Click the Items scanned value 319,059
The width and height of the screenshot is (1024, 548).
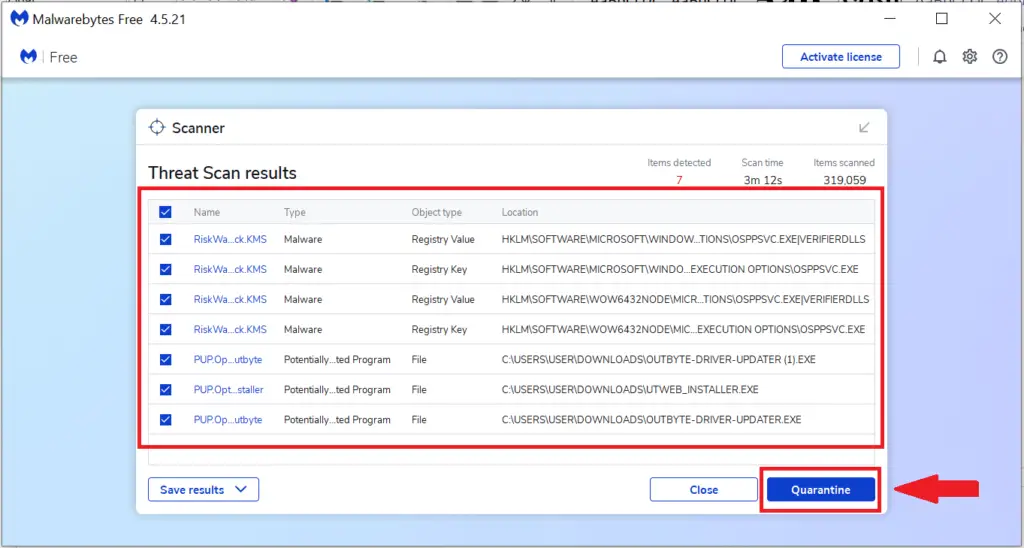pos(844,180)
